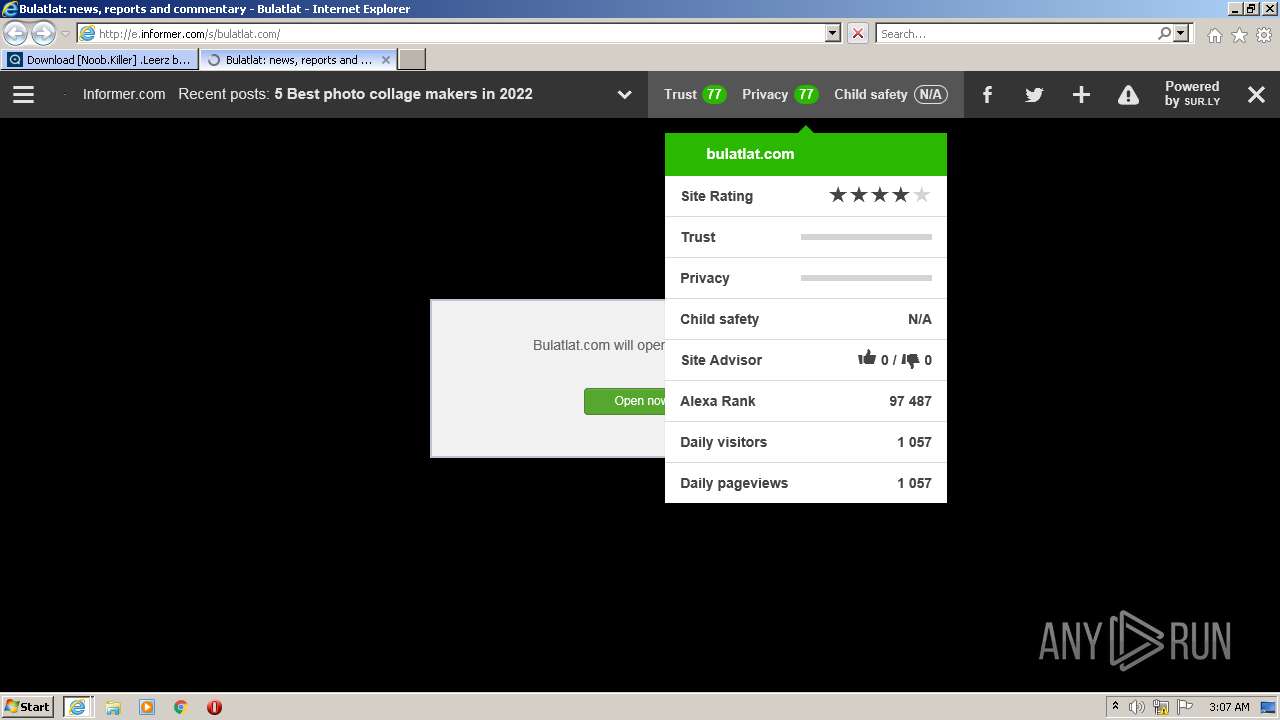The width and height of the screenshot is (1280, 720).
Task: Expand the recent posts dropdown chevron
Action: (624, 95)
